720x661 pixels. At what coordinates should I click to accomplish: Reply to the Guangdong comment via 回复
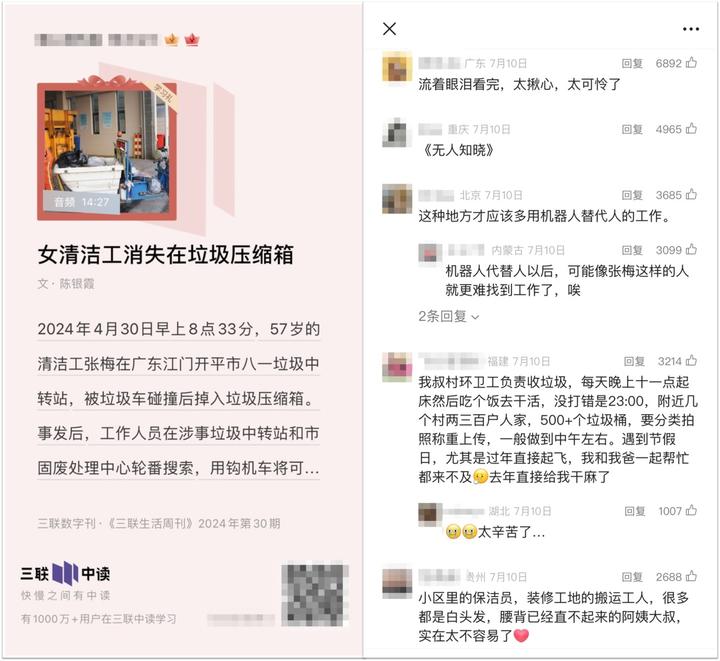click(x=632, y=63)
